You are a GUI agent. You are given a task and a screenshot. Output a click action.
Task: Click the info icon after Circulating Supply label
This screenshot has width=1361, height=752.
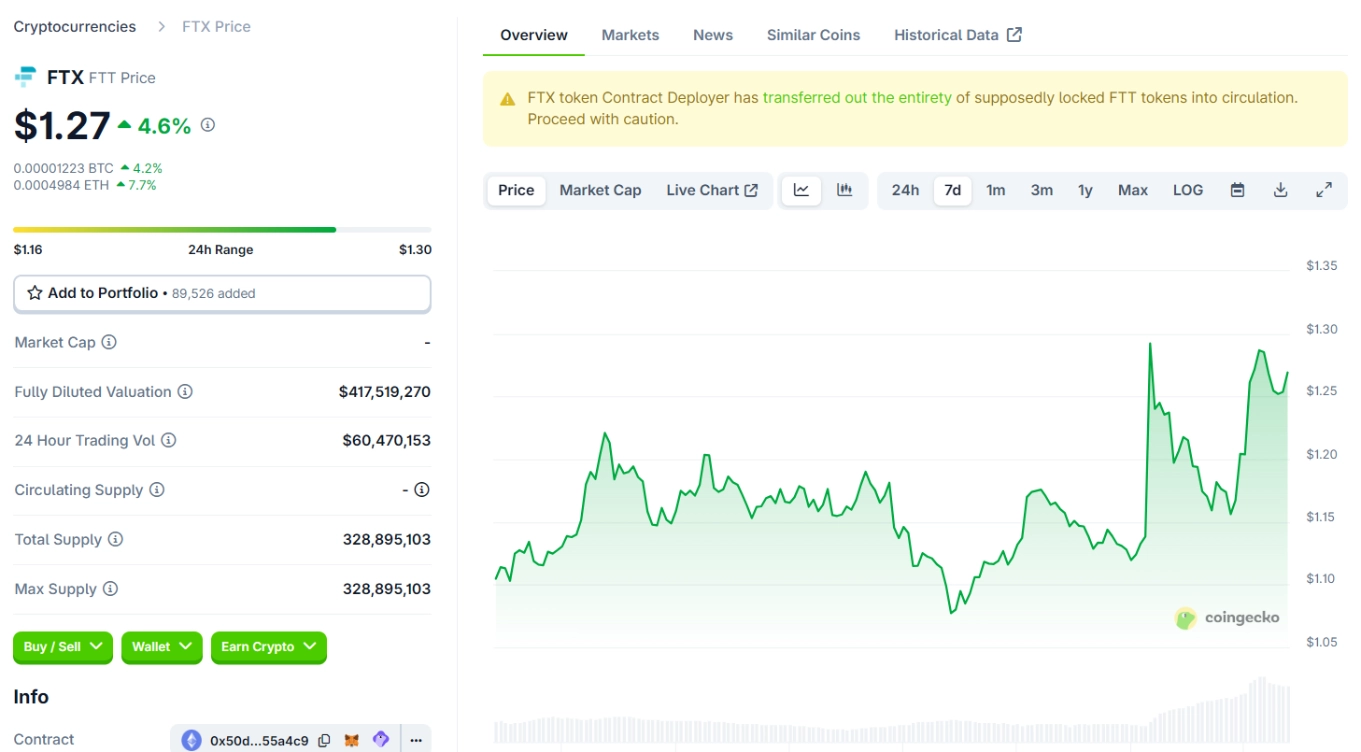pos(157,490)
